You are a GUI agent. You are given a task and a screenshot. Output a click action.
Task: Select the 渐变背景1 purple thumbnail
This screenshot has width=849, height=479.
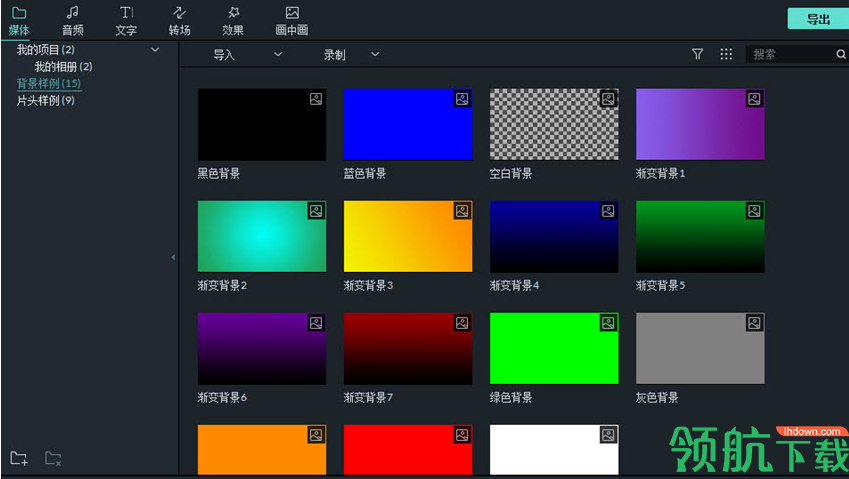700,124
